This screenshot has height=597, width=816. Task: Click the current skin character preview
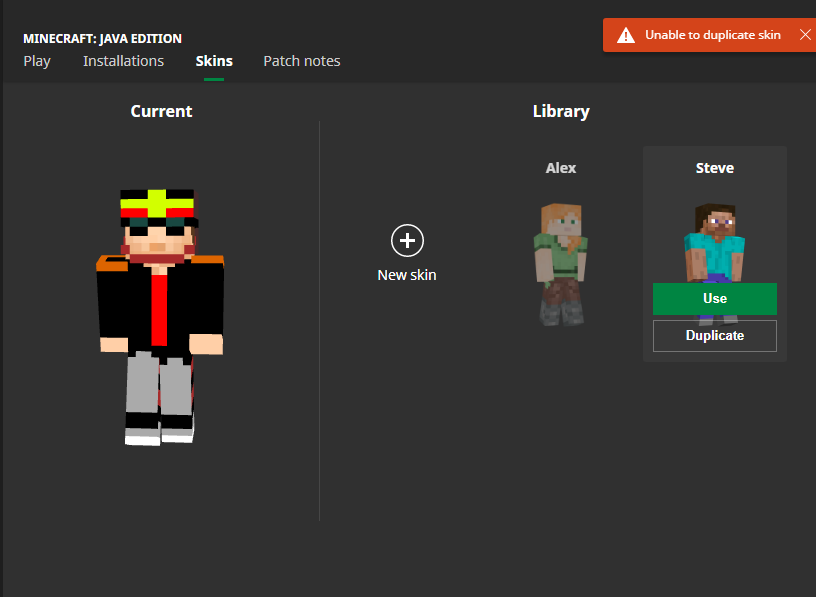point(160,317)
